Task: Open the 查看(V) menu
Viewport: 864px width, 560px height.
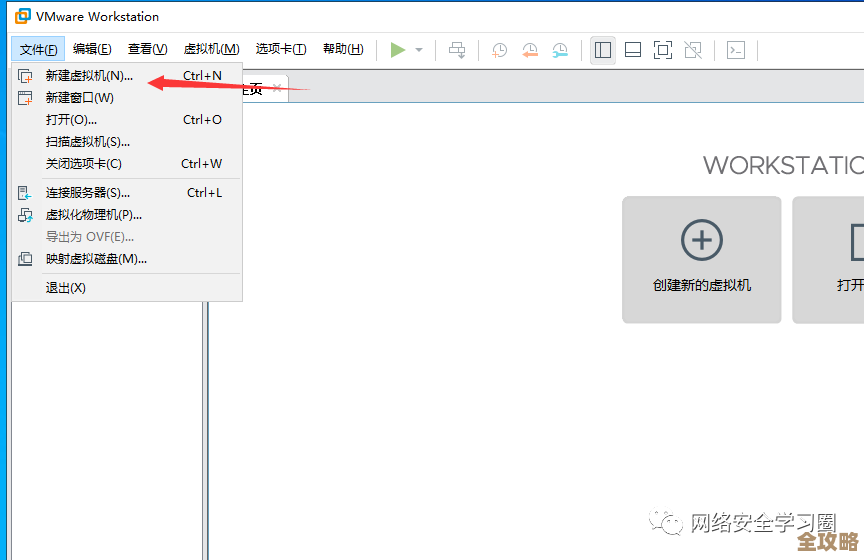Action: (x=147, y=50)
